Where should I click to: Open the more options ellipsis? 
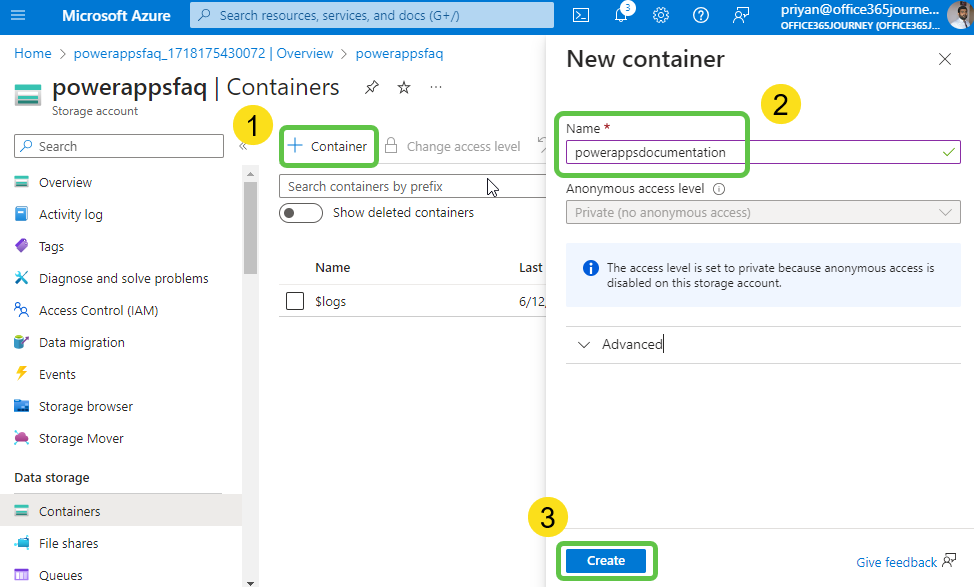click(435, 88)
